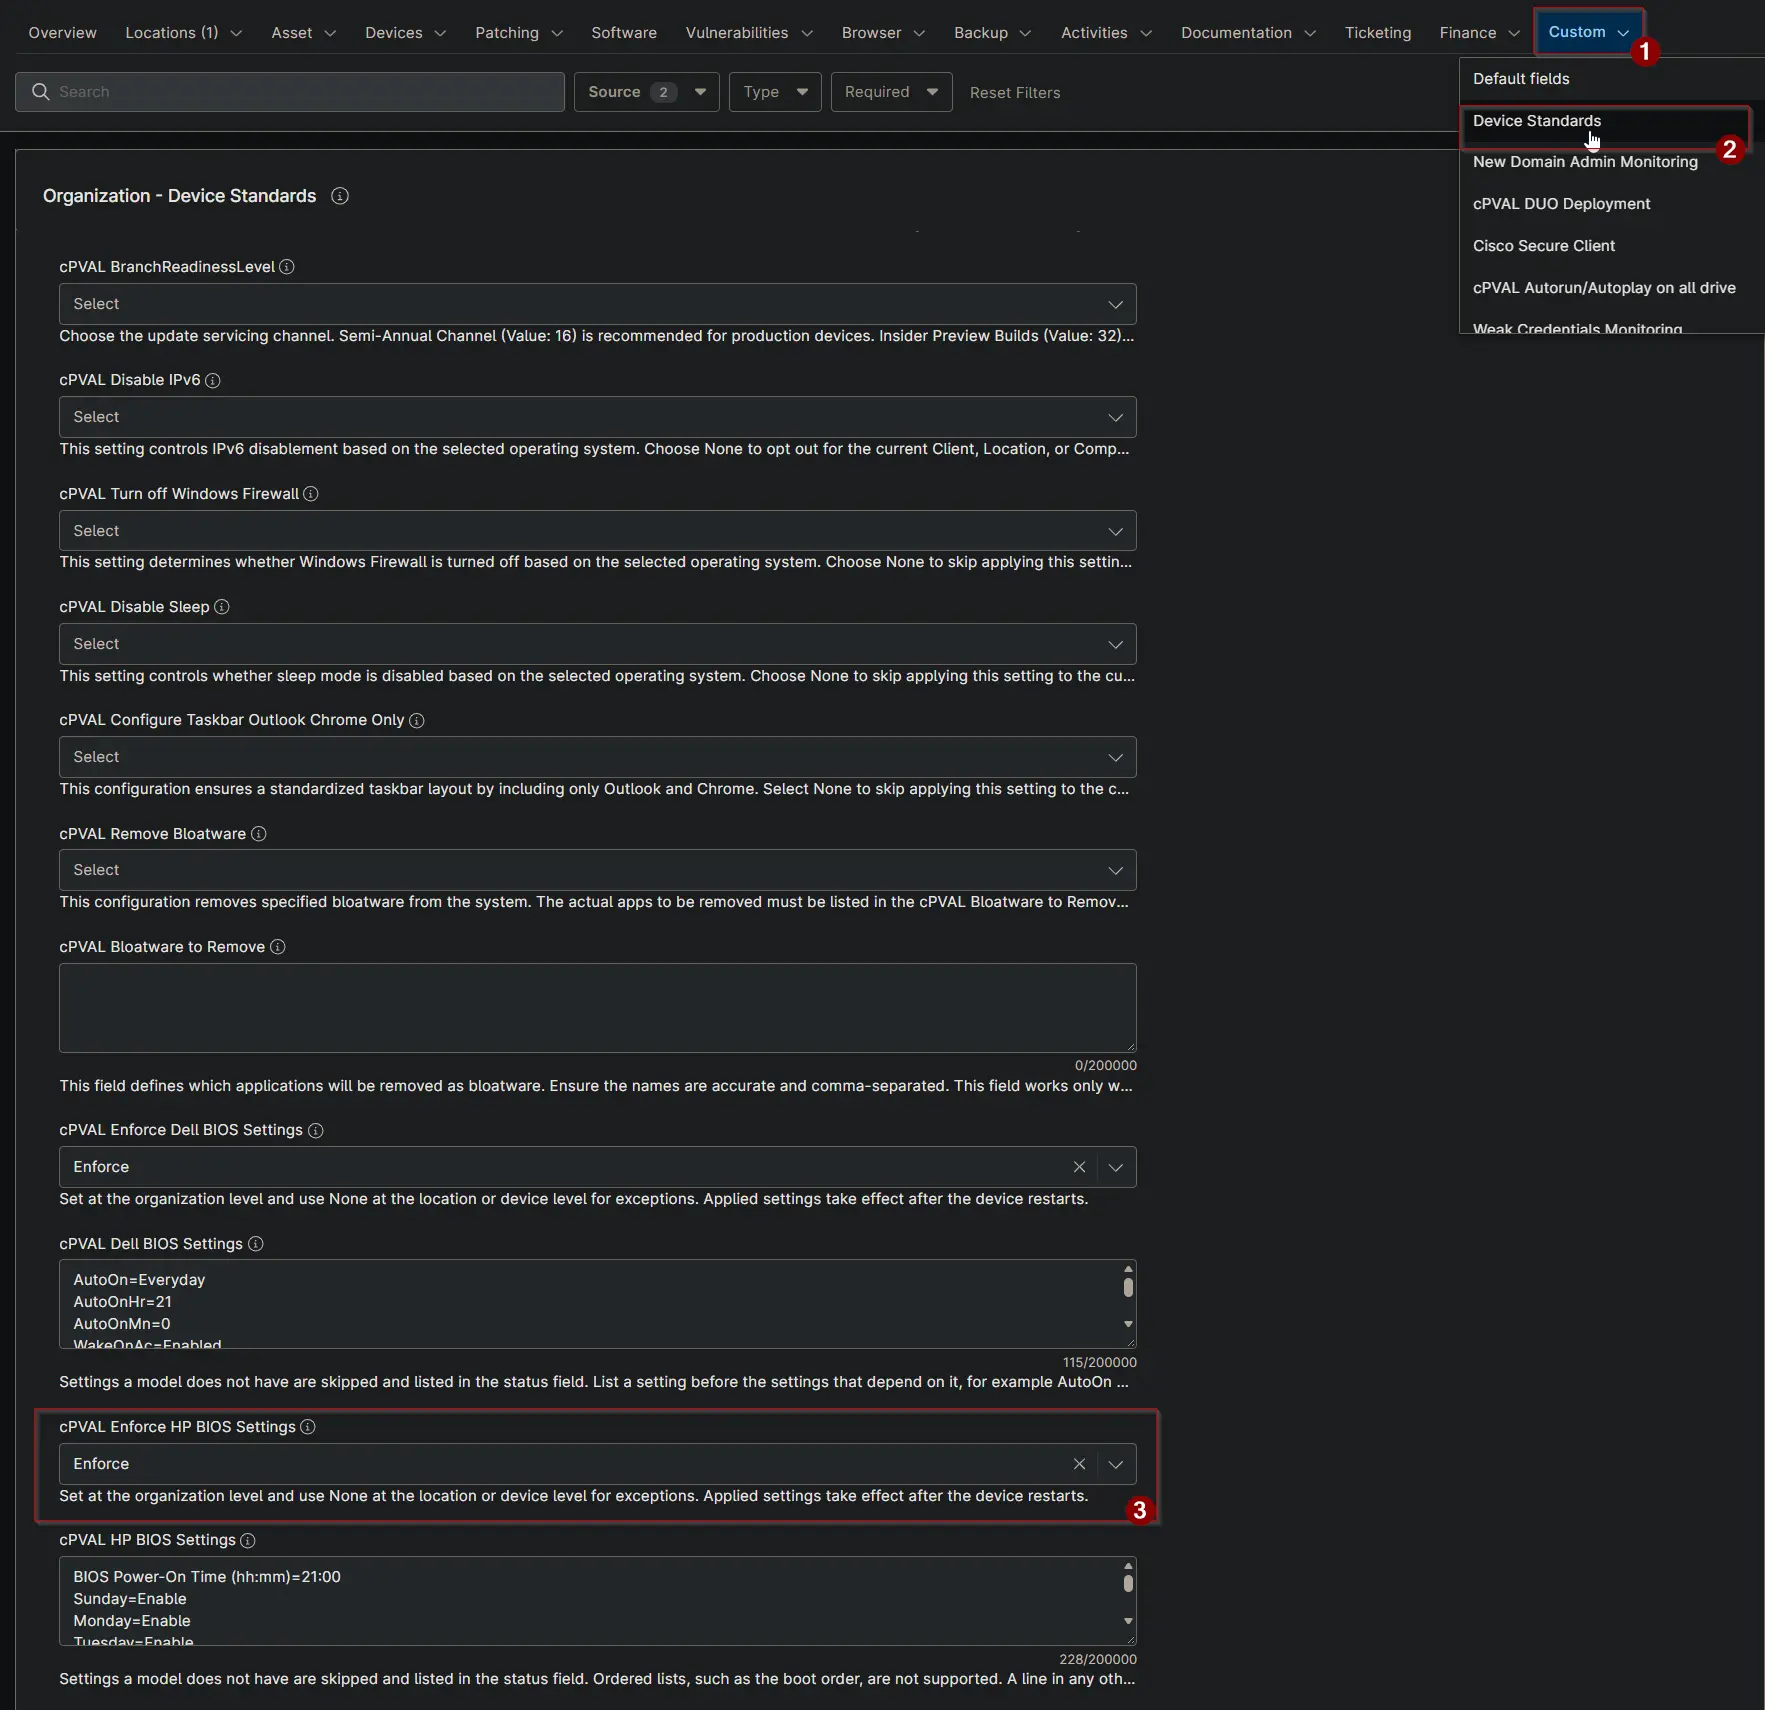
Task: Open the Enforce Dell BIOS Settings dropdown arrow
Action: (x=1116, y=1167)
